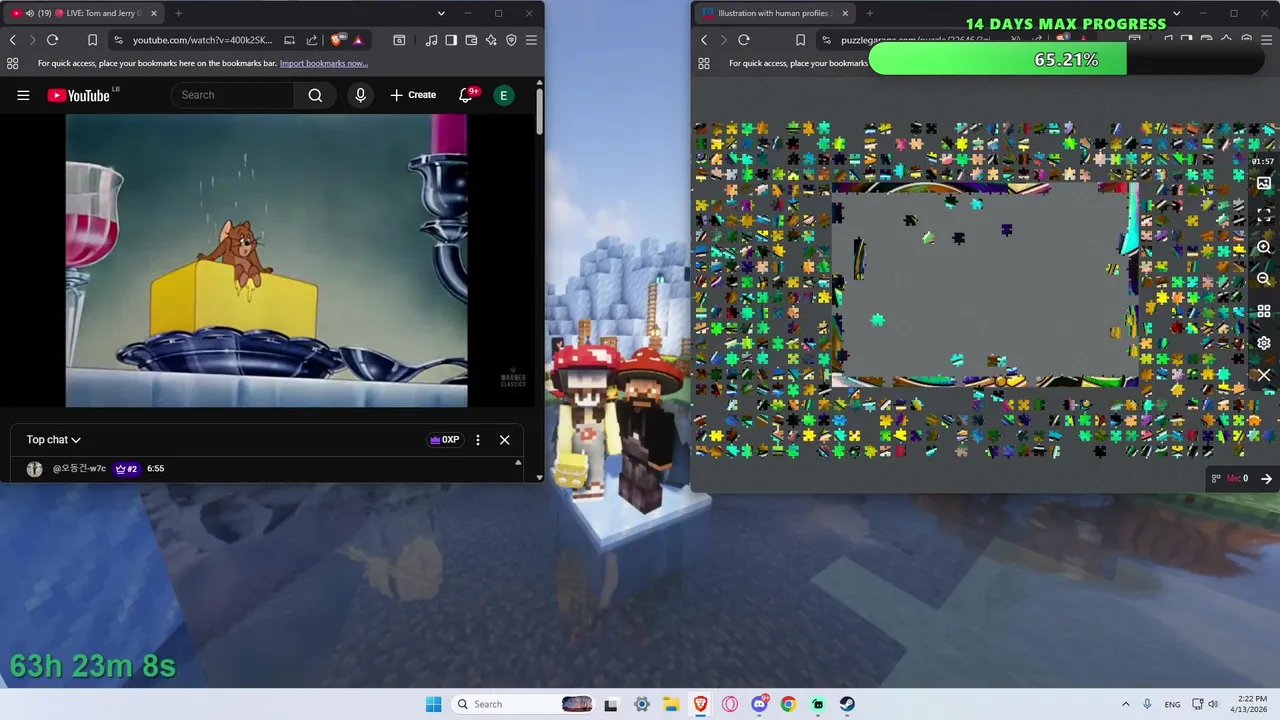Viewport: 1280px width, 720px height.
Task: Toggle the Brave sidebar panel
Action: pos(451,40)
